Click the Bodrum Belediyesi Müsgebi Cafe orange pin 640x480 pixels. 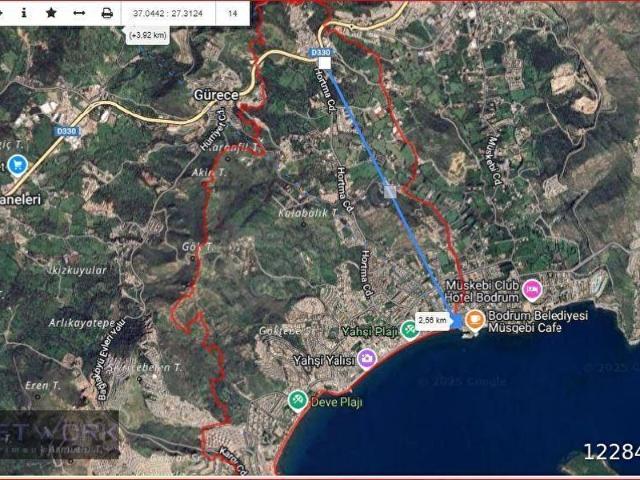tap(475, 320)
